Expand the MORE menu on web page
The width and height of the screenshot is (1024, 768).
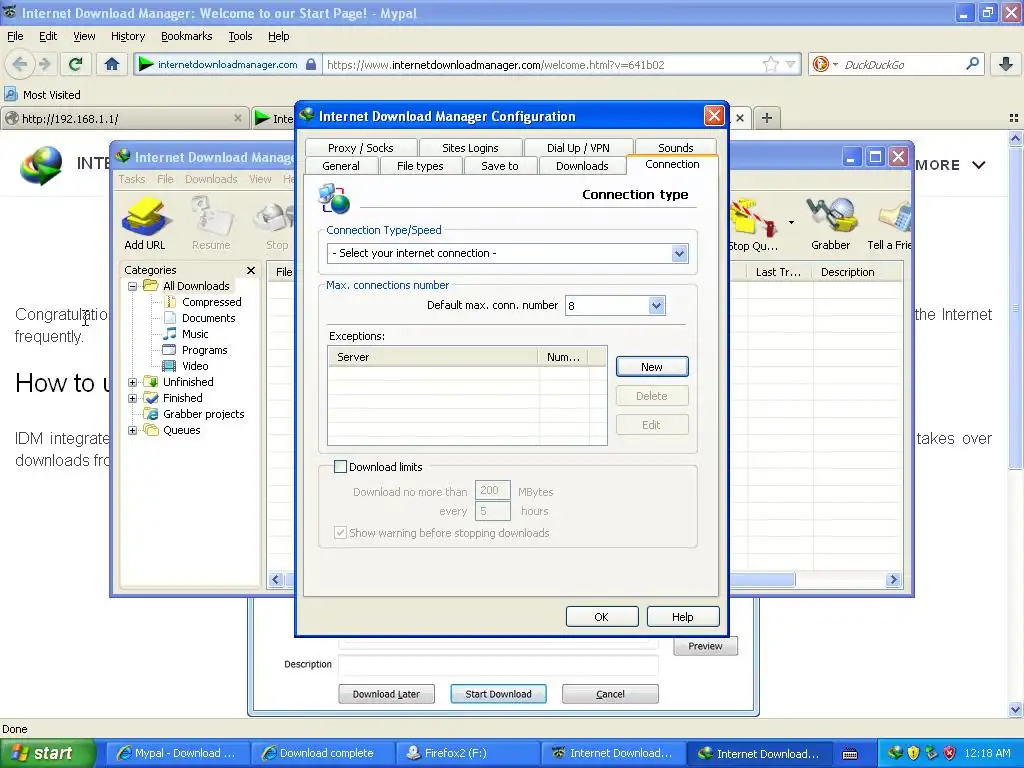pos(950,165)
